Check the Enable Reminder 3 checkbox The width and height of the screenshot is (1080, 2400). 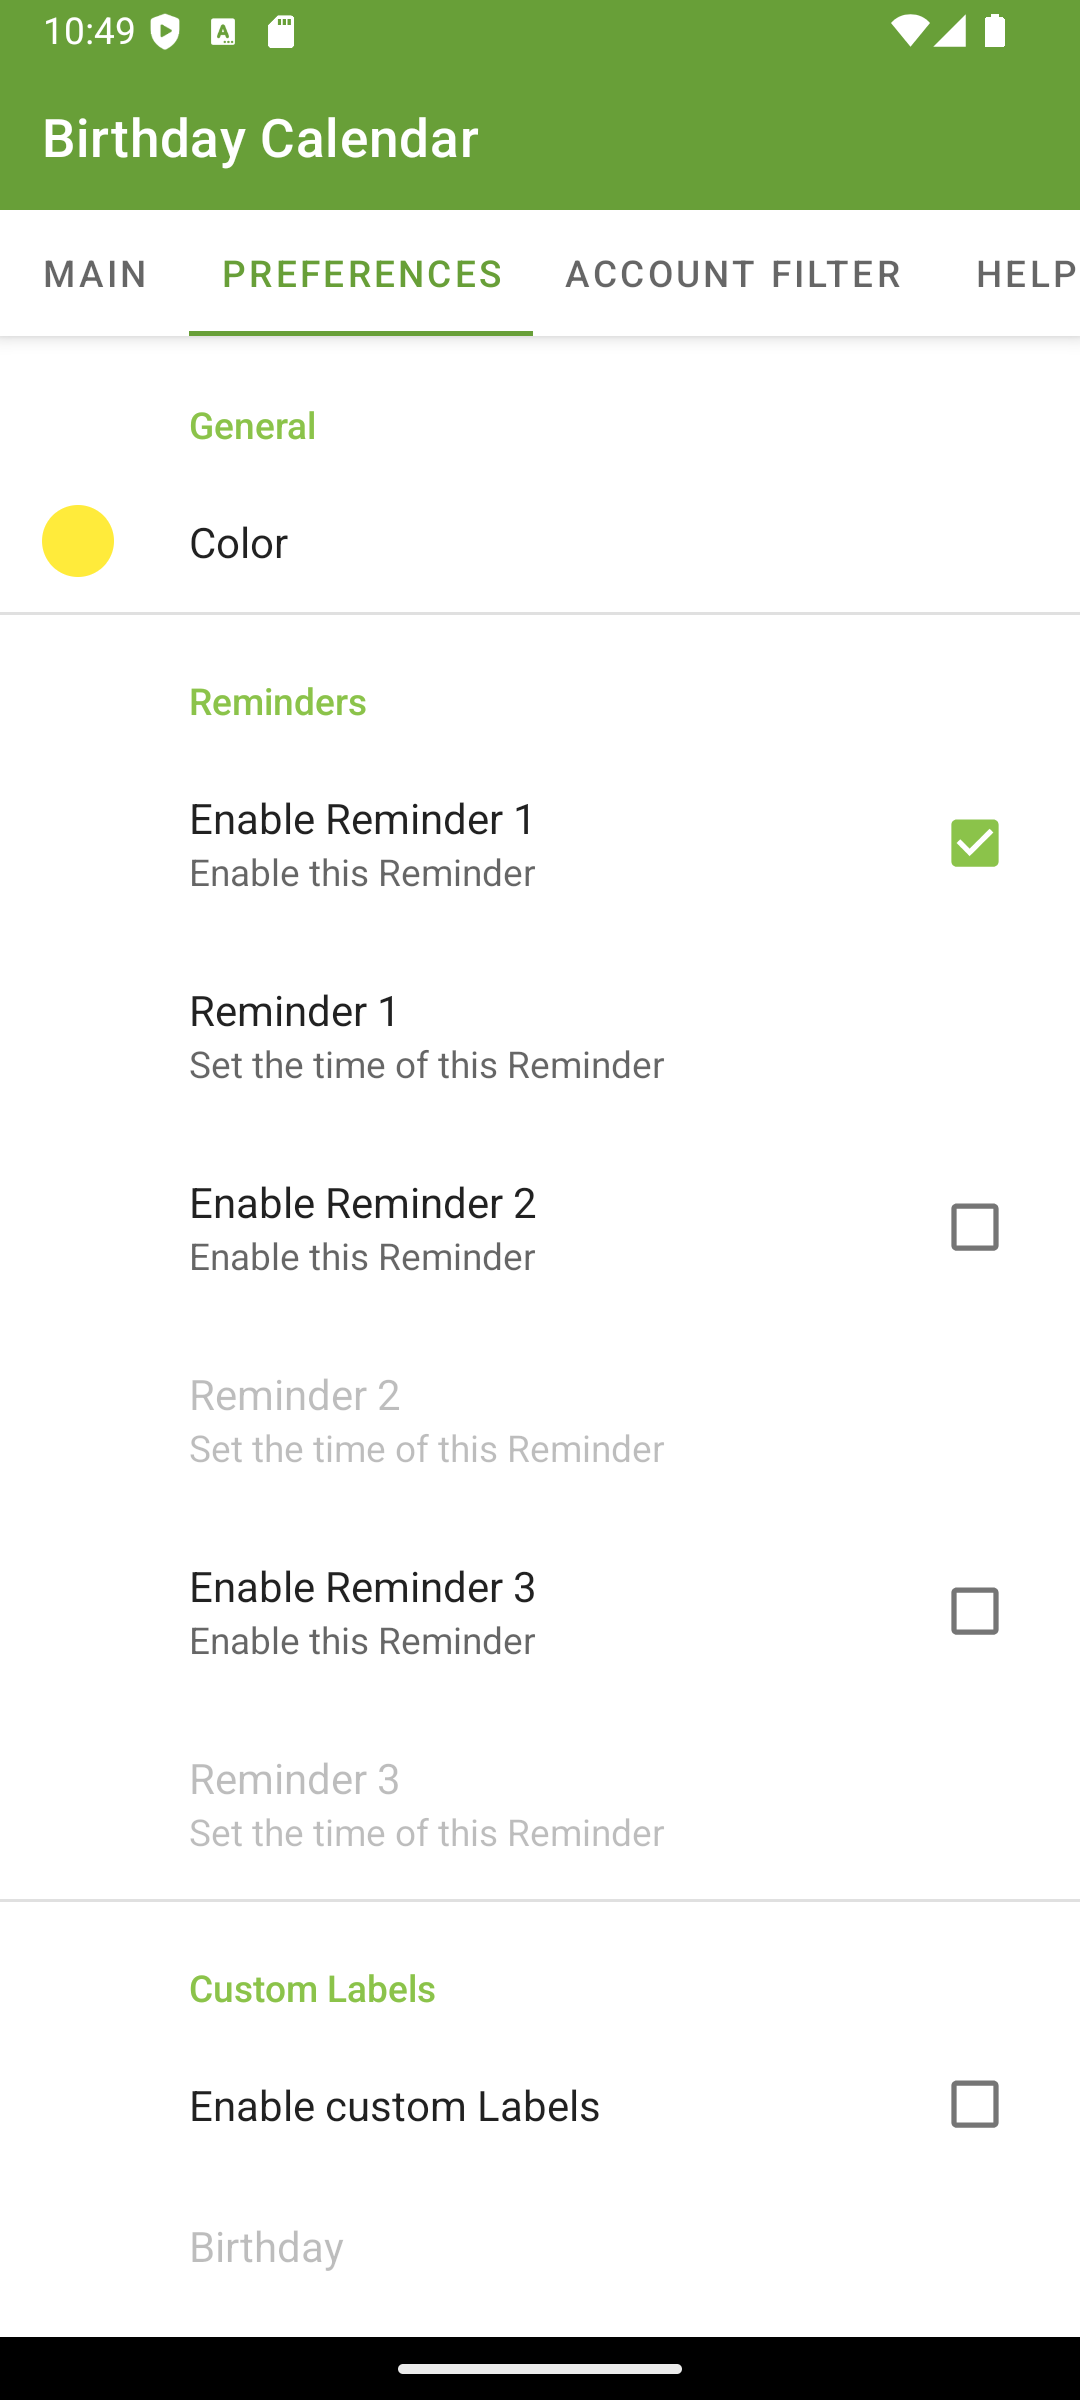[974, 1611]
